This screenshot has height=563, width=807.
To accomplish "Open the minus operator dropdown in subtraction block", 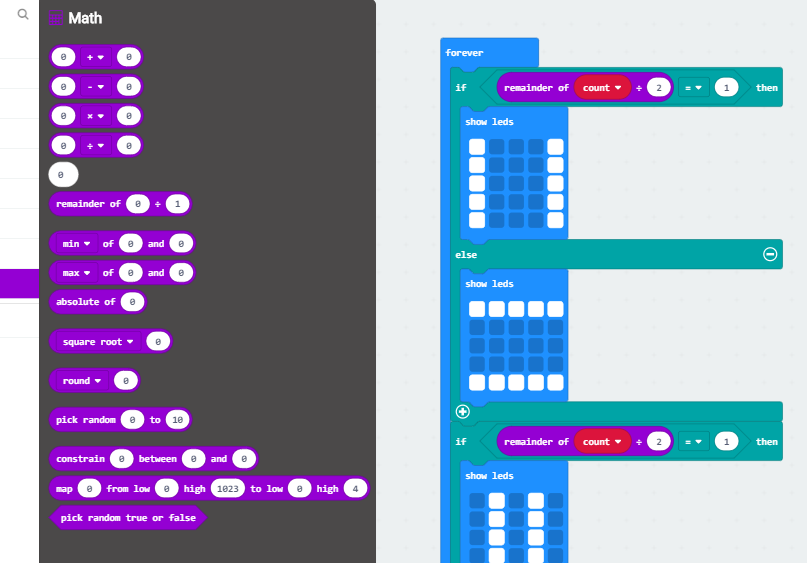I will point(95,86).
